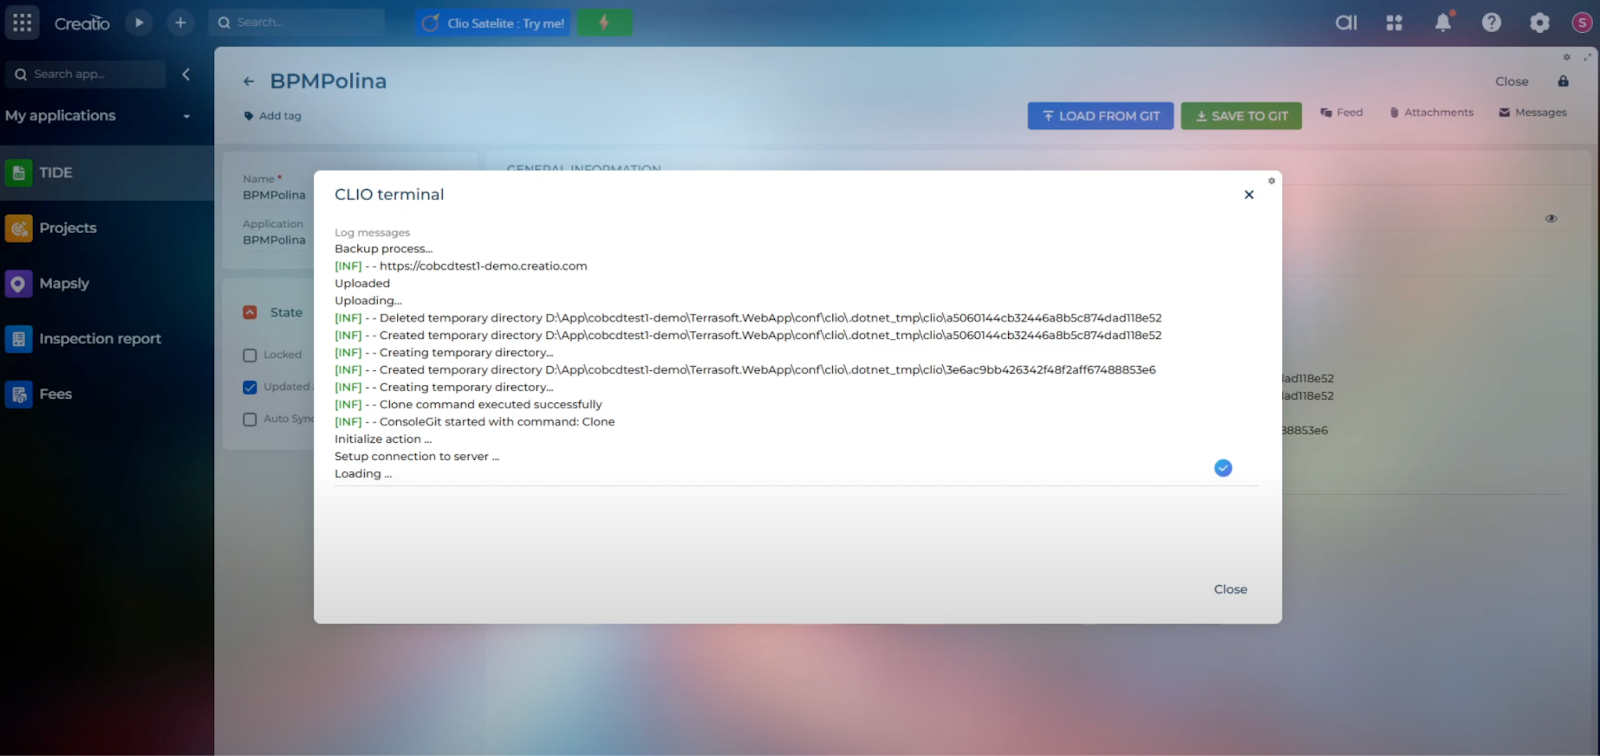Click the run process play icon
This screenshot has width=1600, height=756.
point(139,22)
